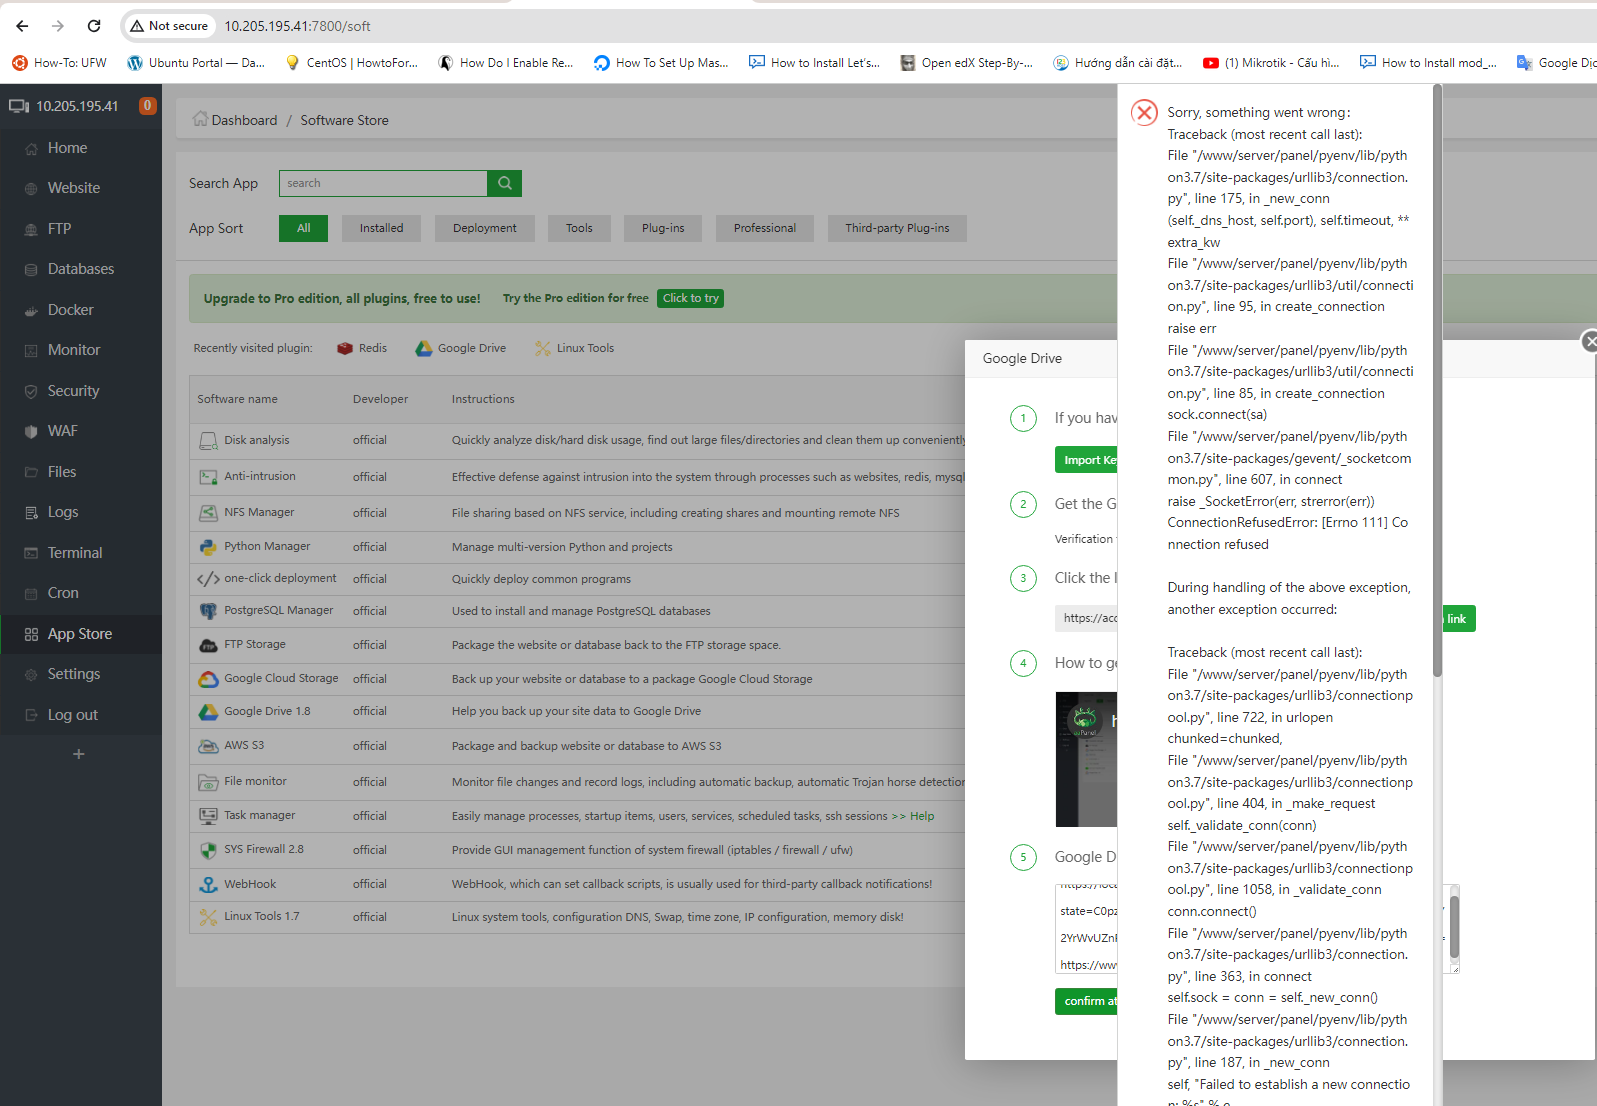Click the AWS S3 software name

coord(244,745)
